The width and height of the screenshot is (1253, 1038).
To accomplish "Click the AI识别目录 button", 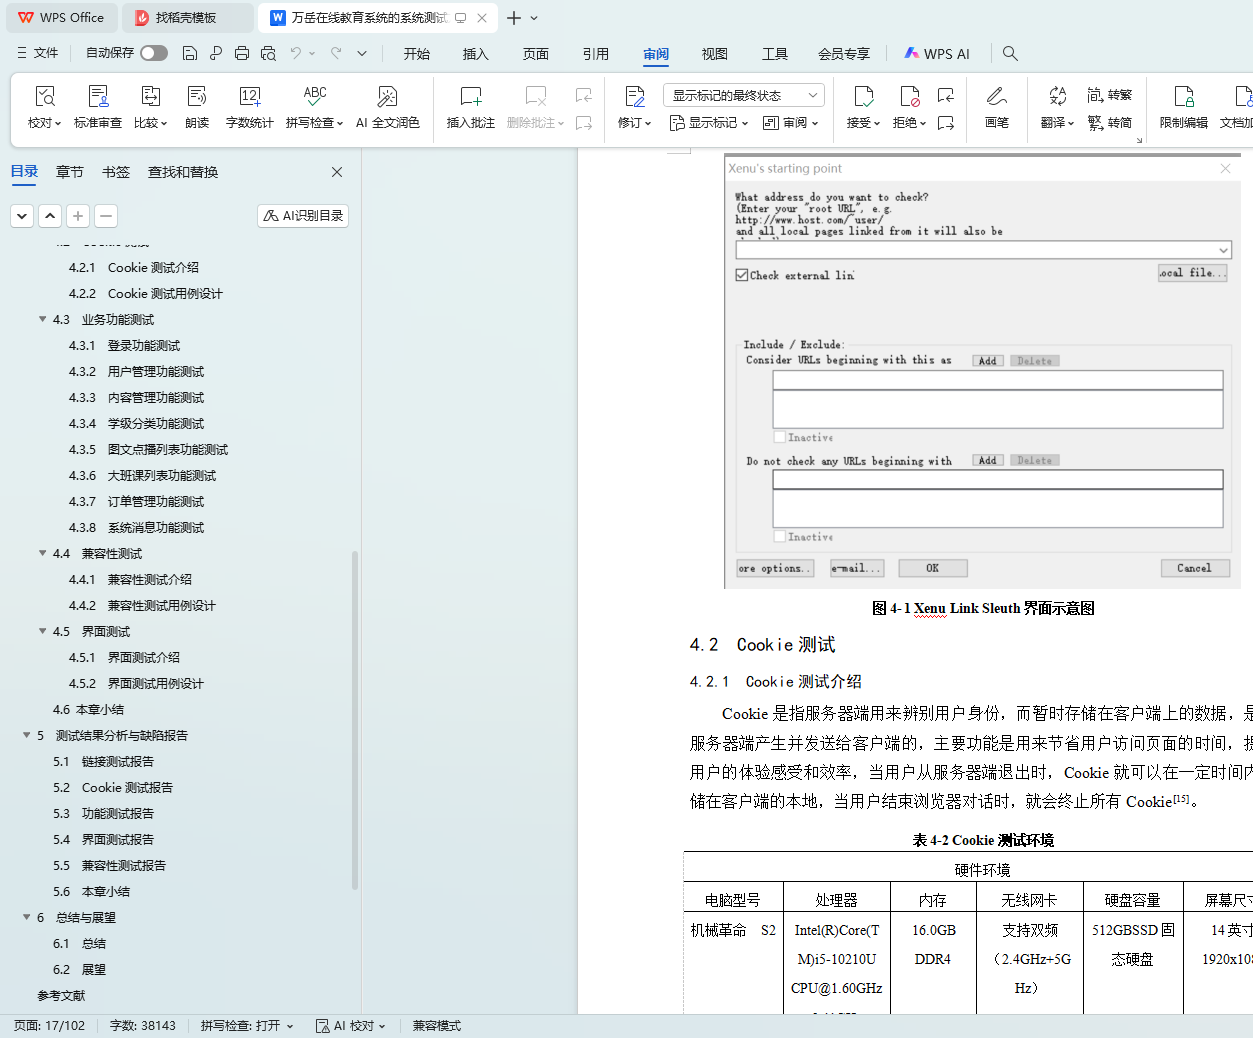I will [x=303, y=216].
